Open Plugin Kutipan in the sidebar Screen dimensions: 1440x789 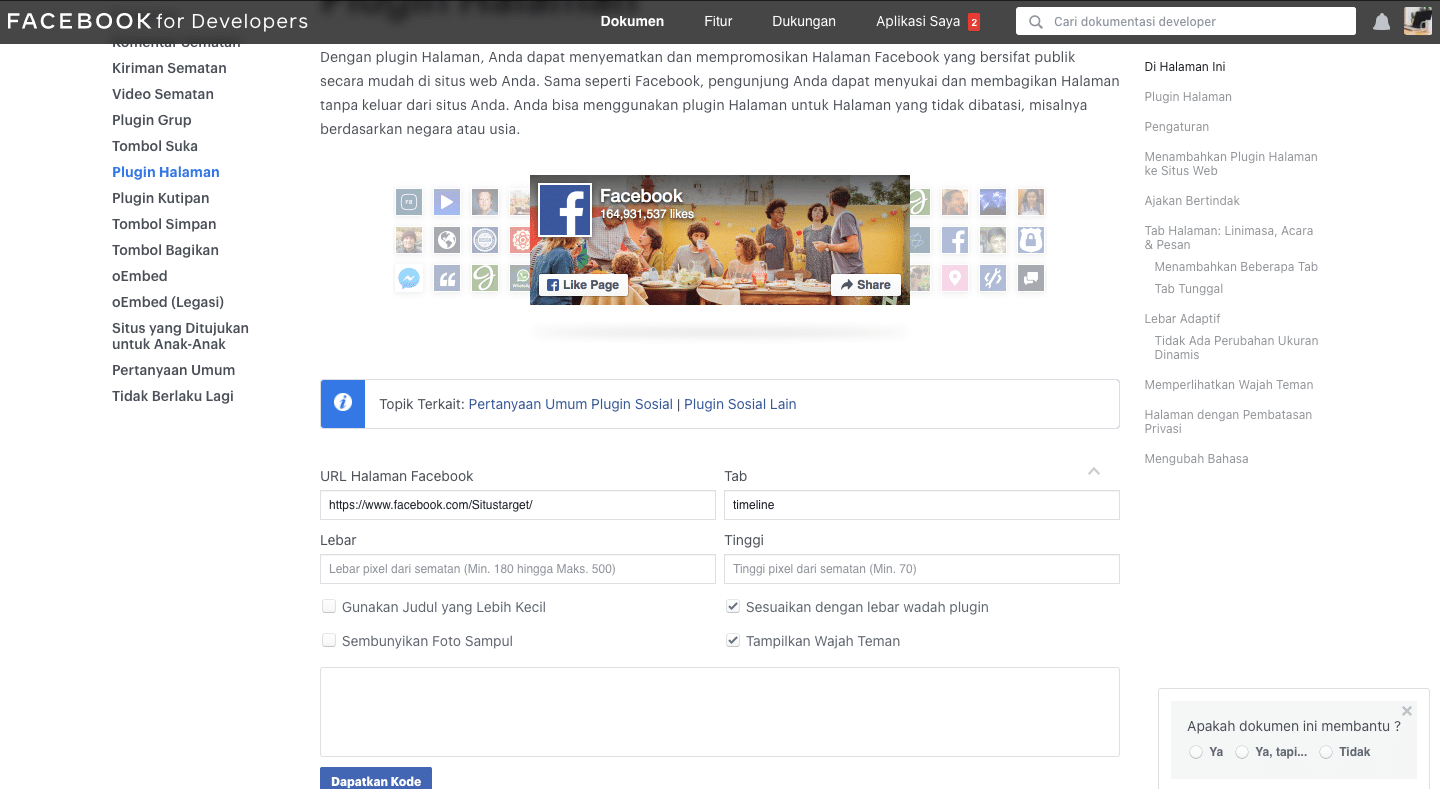point(161,198)
